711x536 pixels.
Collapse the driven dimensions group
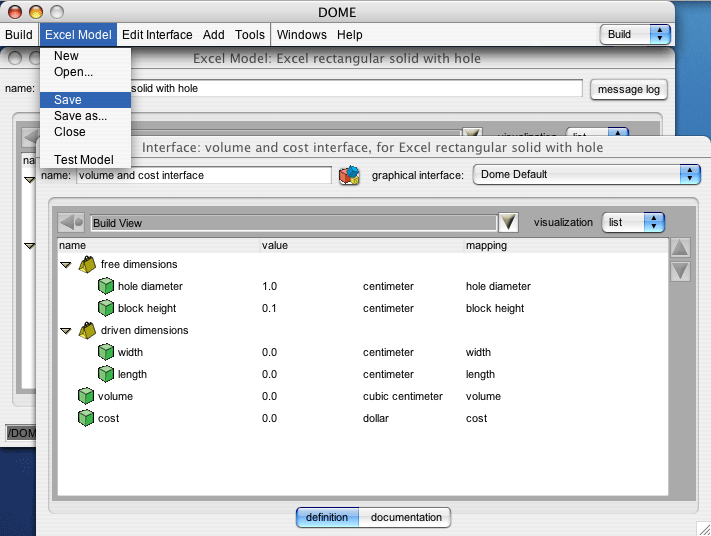[x=66, y=331]
